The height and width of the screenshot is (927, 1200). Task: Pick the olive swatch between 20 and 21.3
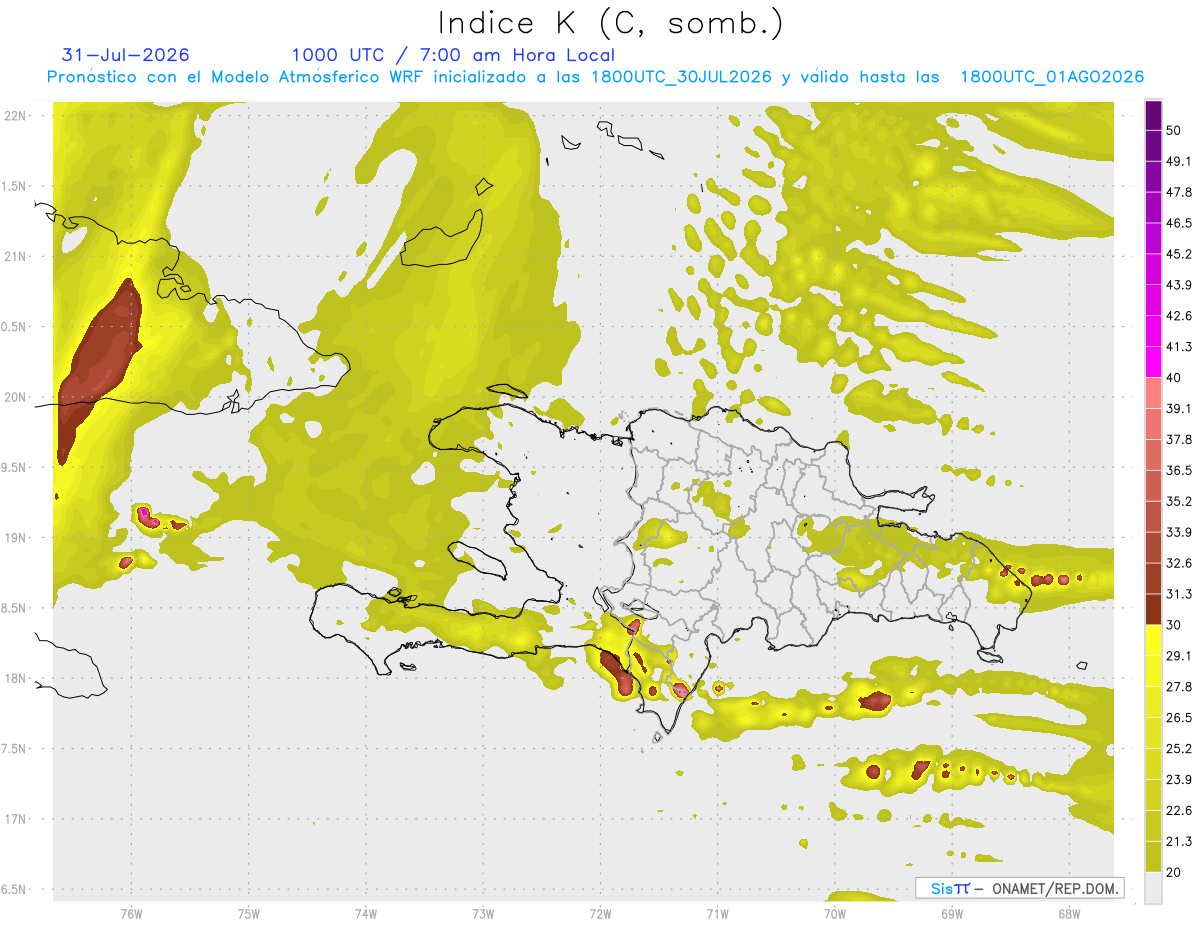click(1153, 857)
